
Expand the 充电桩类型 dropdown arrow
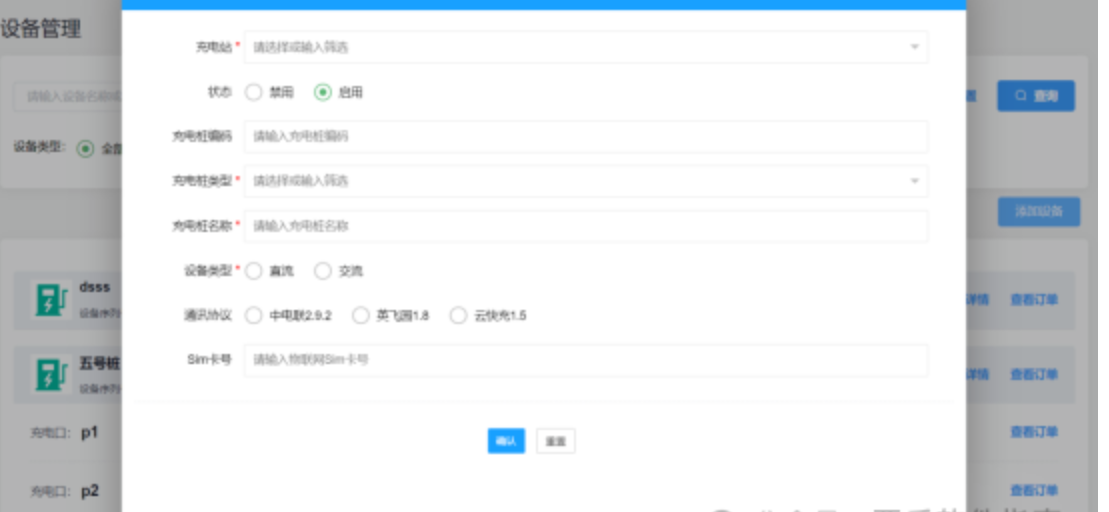point(914,181)
